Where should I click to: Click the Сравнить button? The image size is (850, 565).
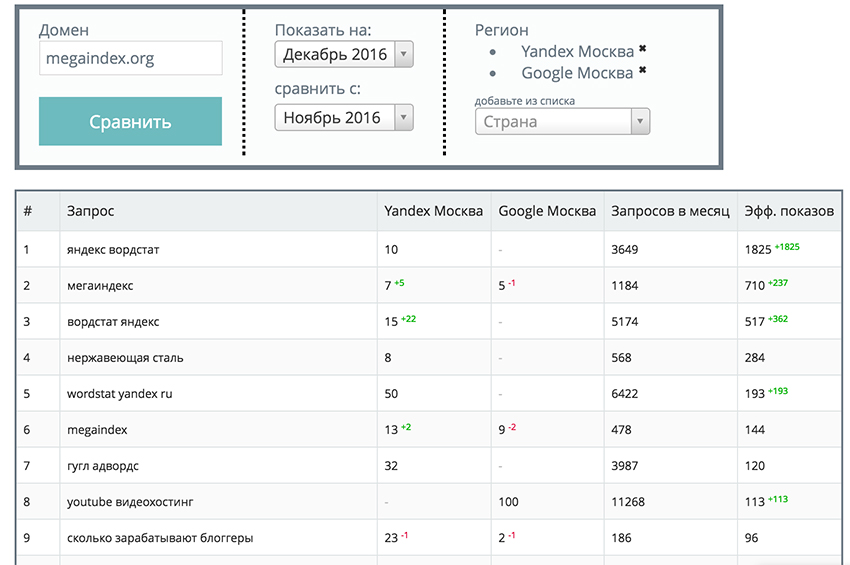coord(130,121)
